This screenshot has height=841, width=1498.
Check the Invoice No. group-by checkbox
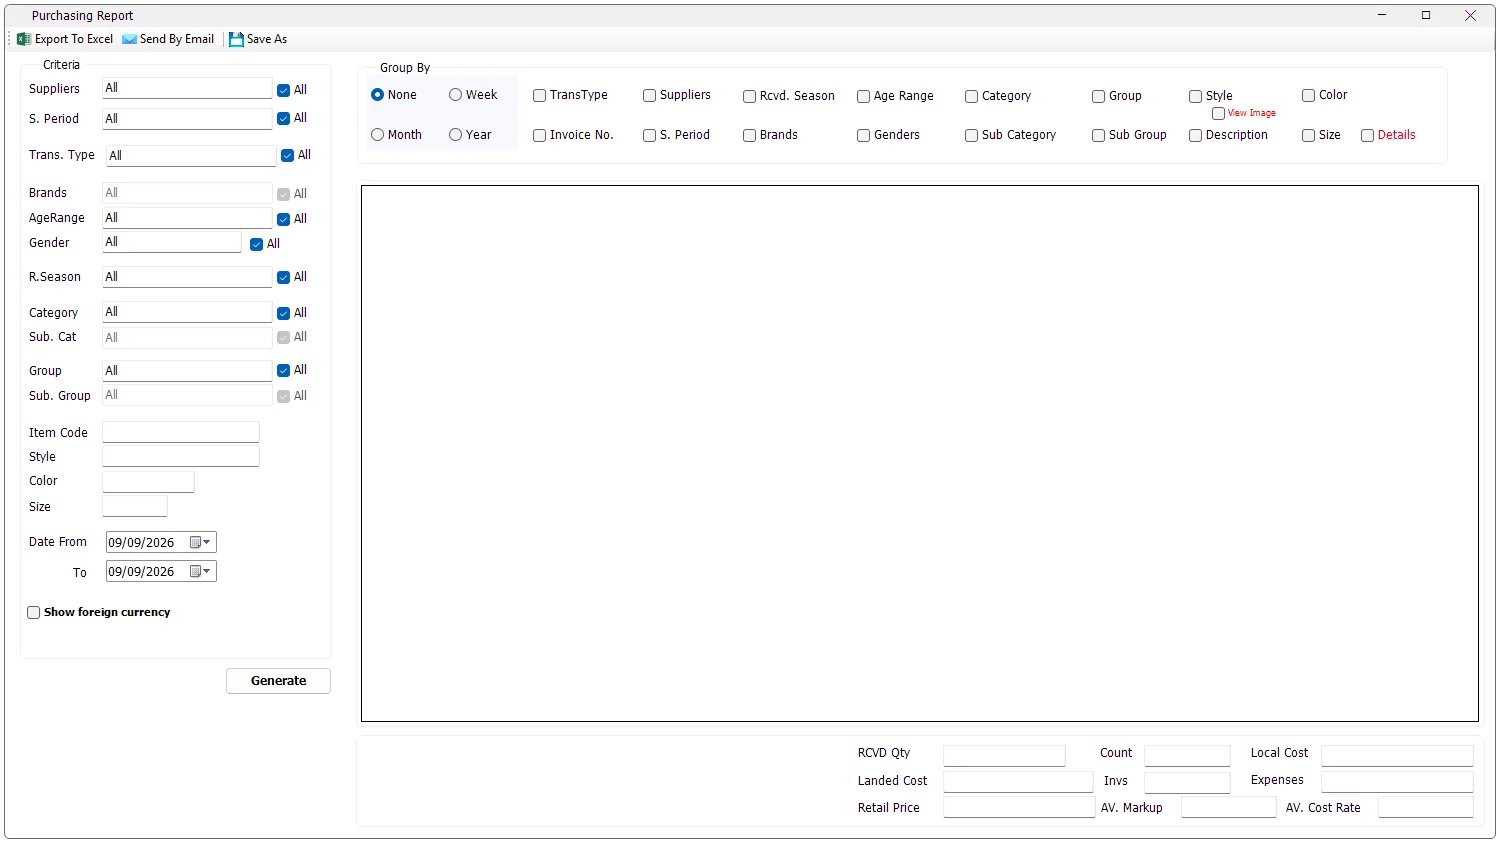pyautogui.click(x=539, y=135)
